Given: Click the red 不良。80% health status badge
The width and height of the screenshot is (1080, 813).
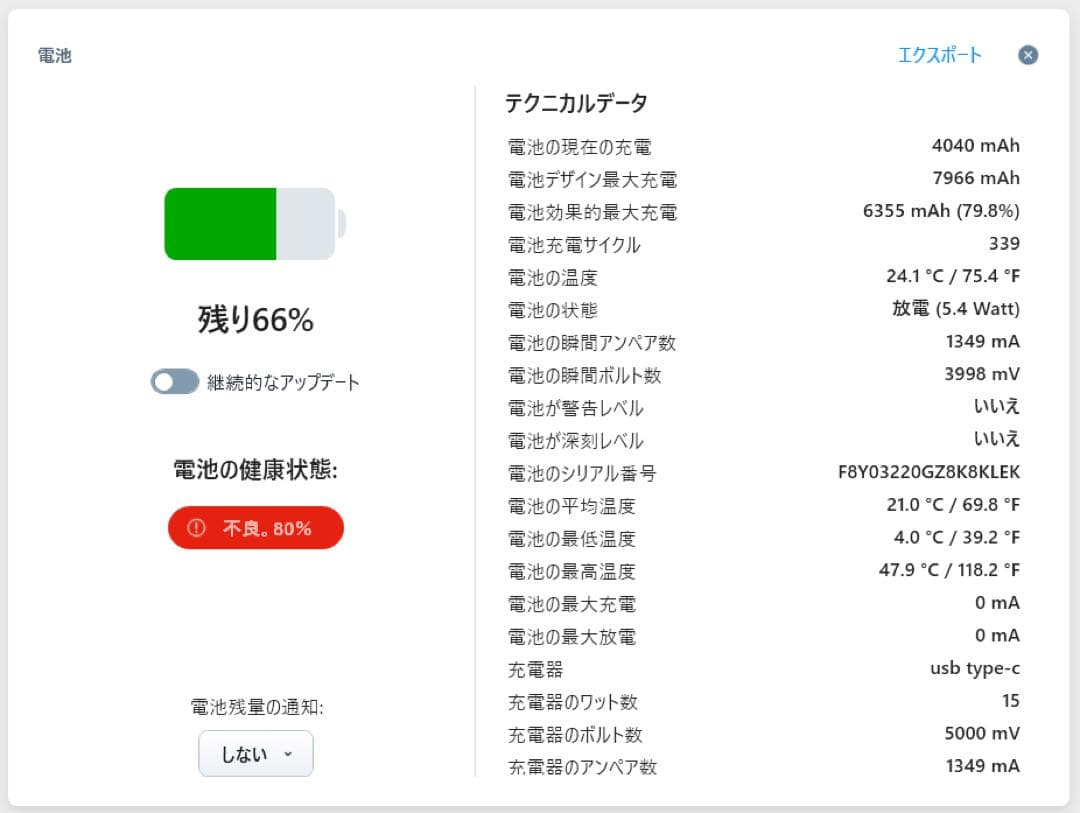Looking at the screenshot, I should pyautogui.click(x=255, y=527).
